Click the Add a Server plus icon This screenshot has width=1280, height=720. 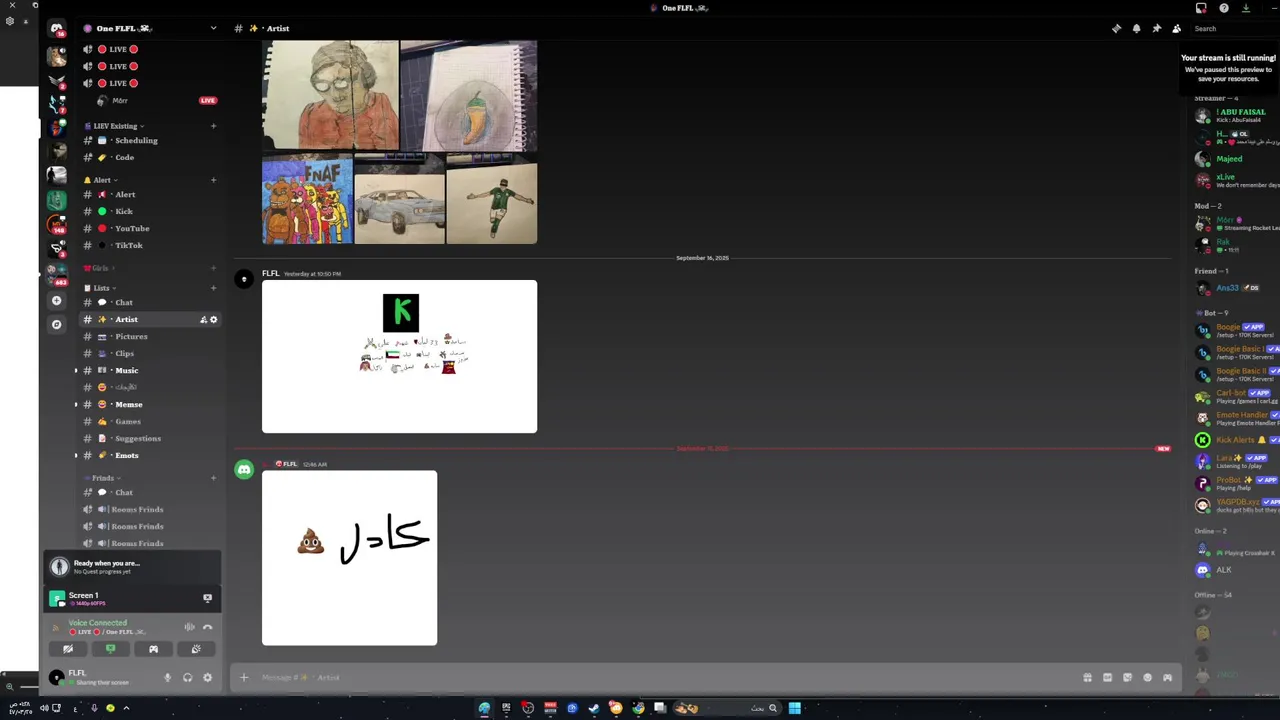click(x=57, y=300)
